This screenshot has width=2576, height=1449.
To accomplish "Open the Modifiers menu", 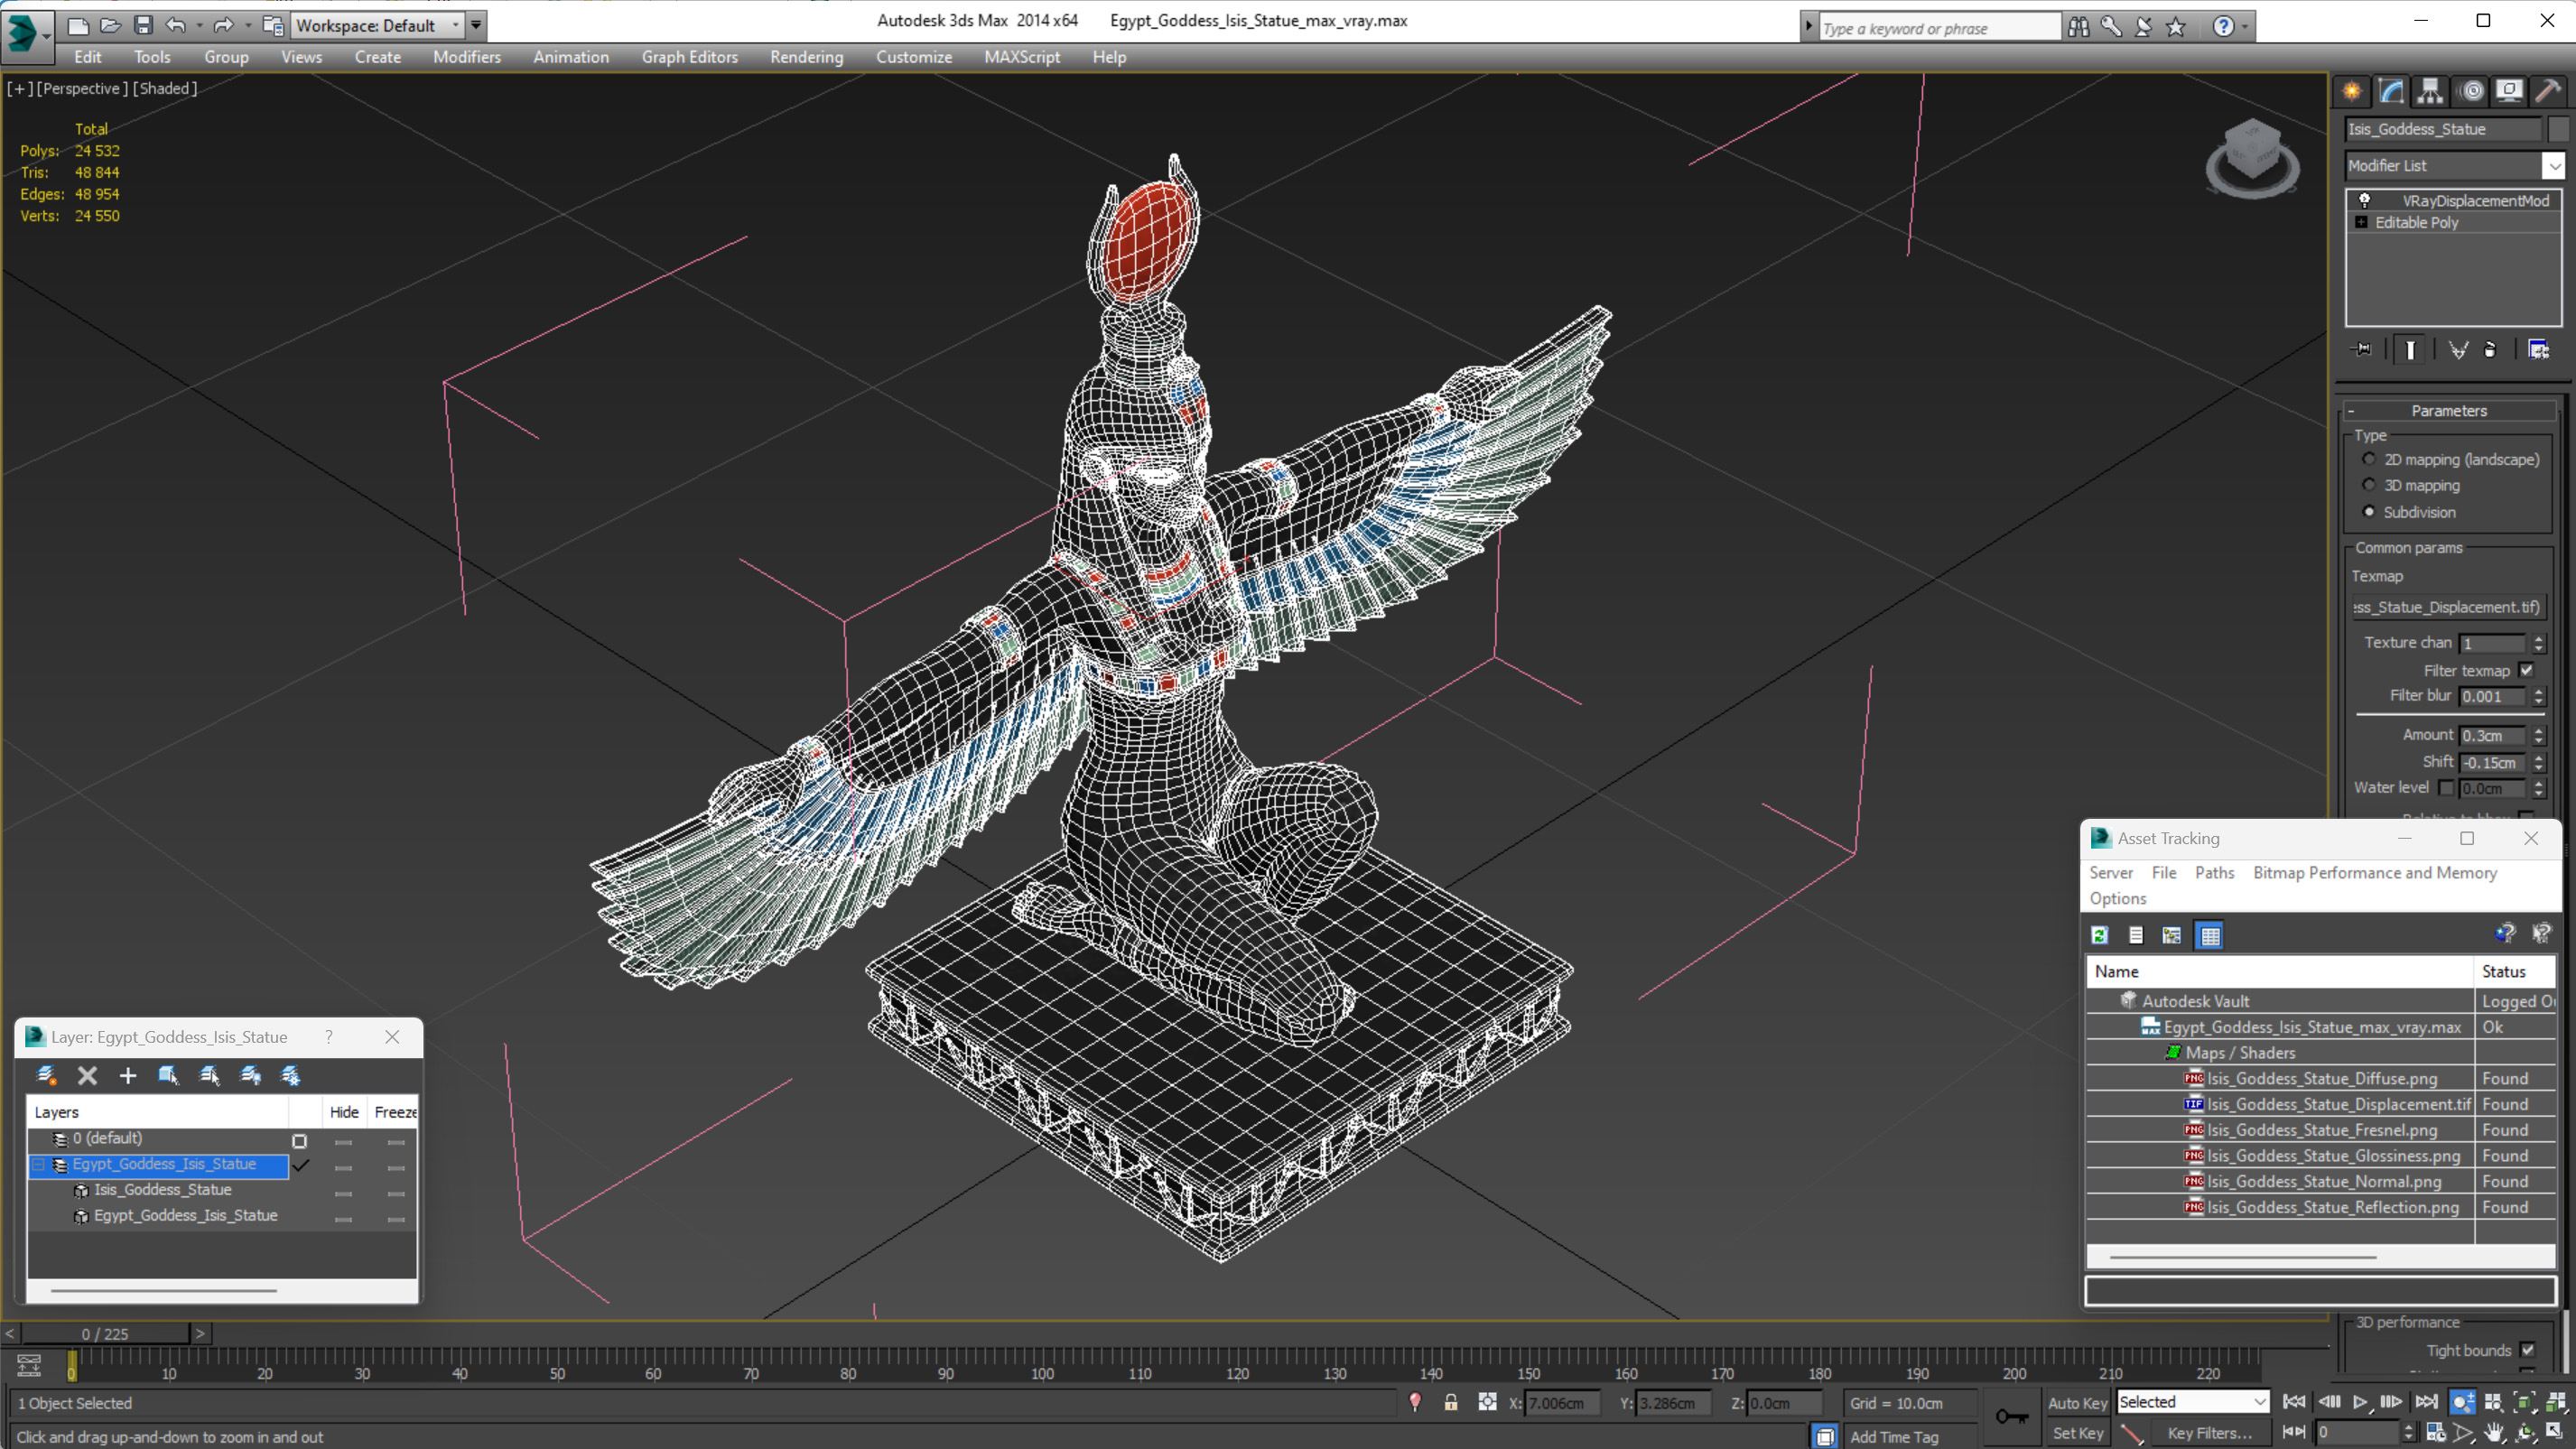I will point(467,57).
